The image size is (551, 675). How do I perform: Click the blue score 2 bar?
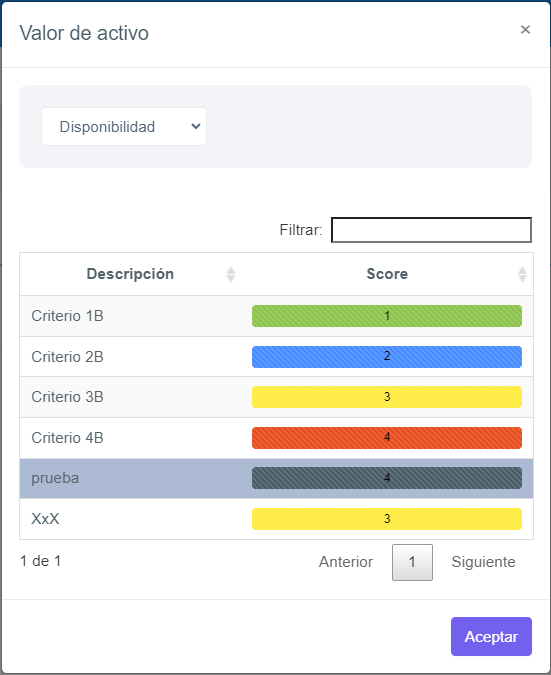[x=387, y=357]
